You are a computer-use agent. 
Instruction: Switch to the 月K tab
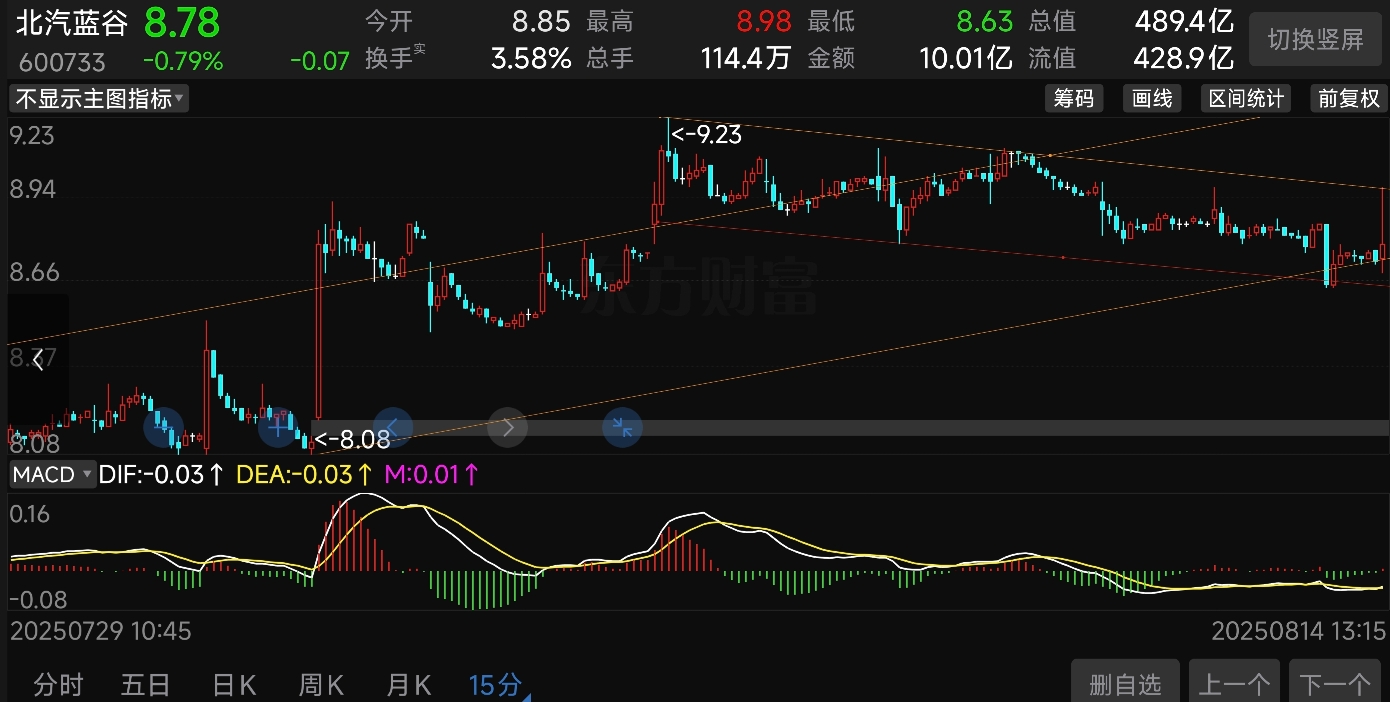409,685
